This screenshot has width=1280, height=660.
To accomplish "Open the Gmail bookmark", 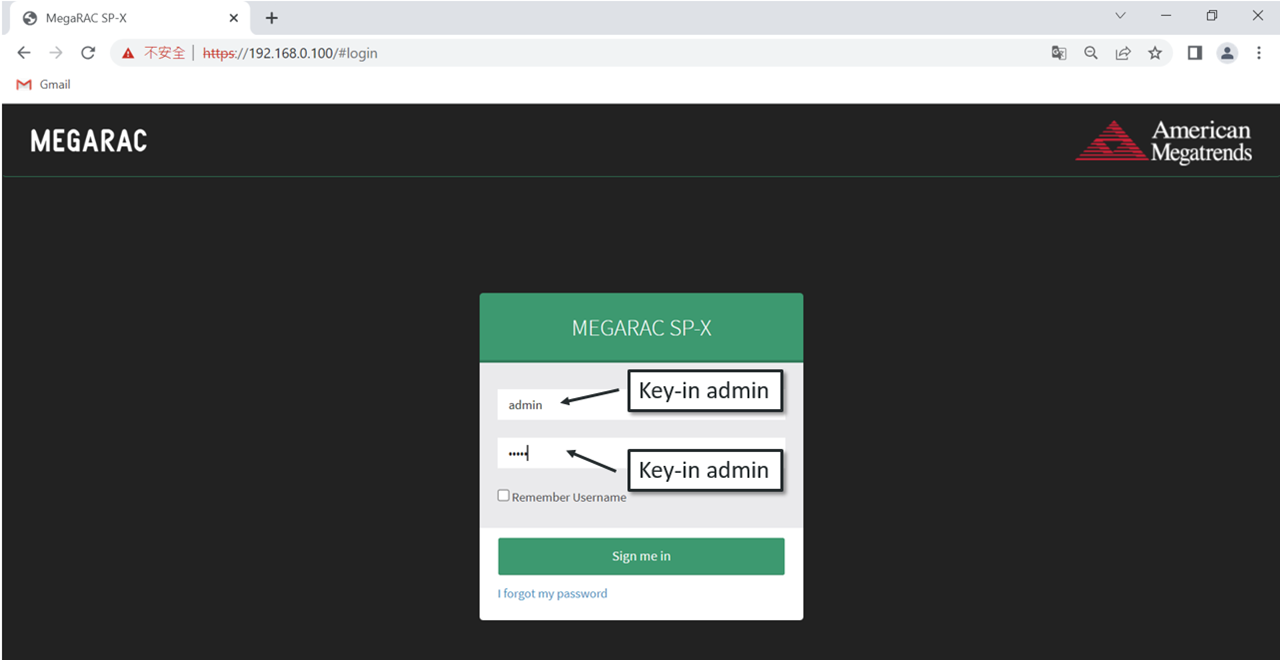I will click(44, 85).
